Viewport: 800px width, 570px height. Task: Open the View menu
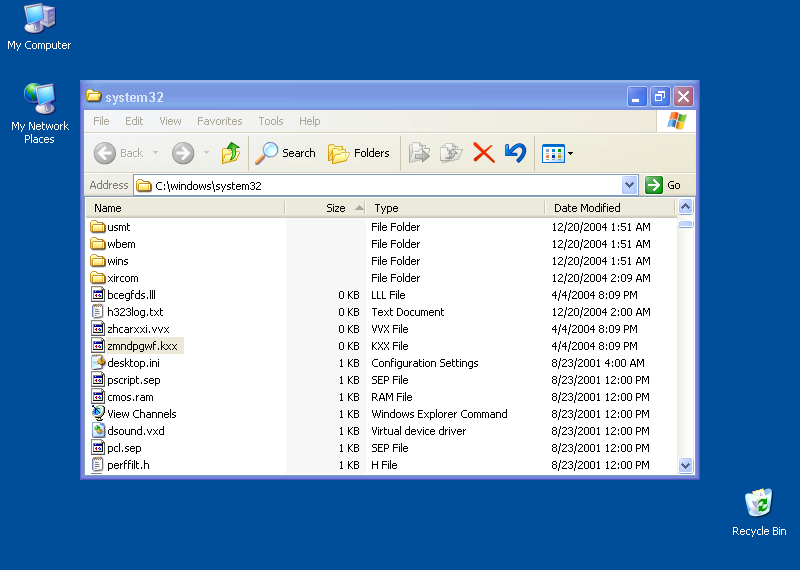pyautogui.click(x=170, y=121)
